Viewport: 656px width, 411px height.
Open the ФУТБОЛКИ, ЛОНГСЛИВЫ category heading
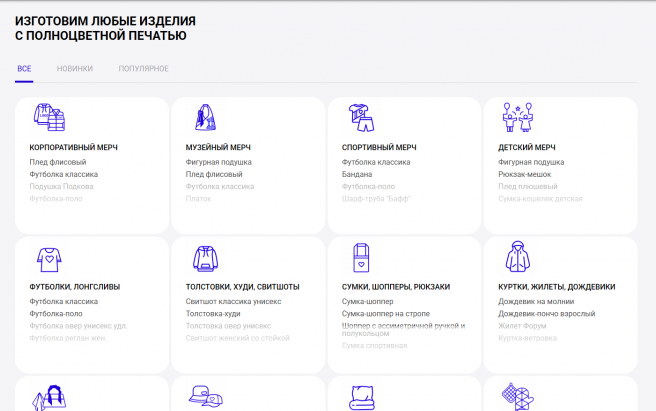(x=75, y=287)
